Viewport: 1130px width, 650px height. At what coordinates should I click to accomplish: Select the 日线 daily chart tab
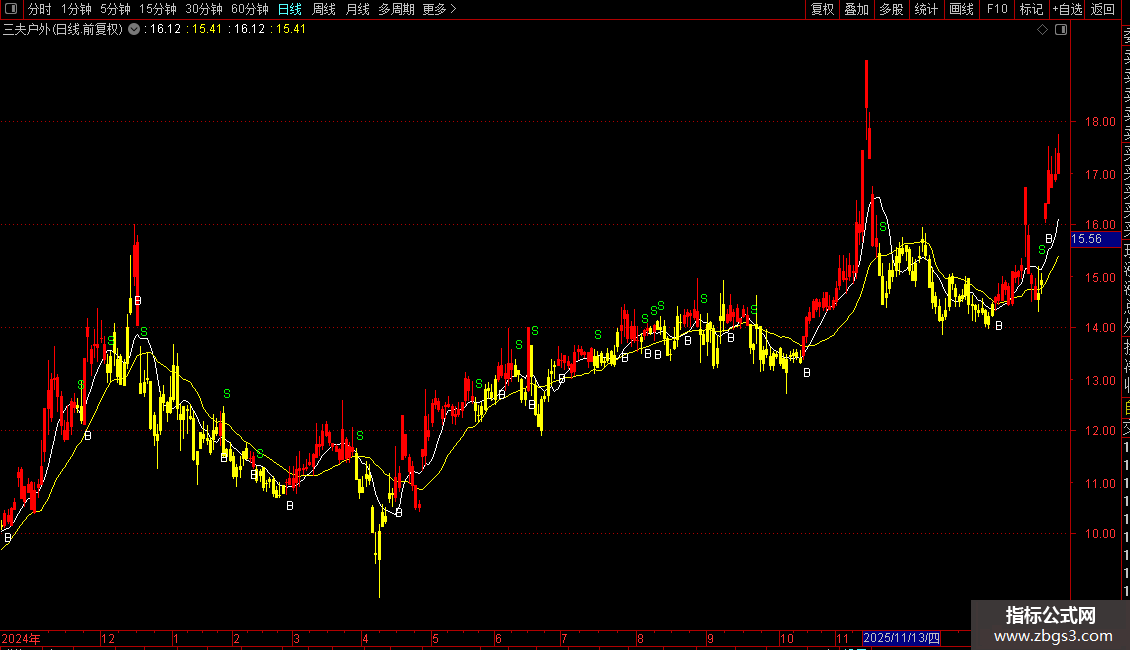click(290, 9)
